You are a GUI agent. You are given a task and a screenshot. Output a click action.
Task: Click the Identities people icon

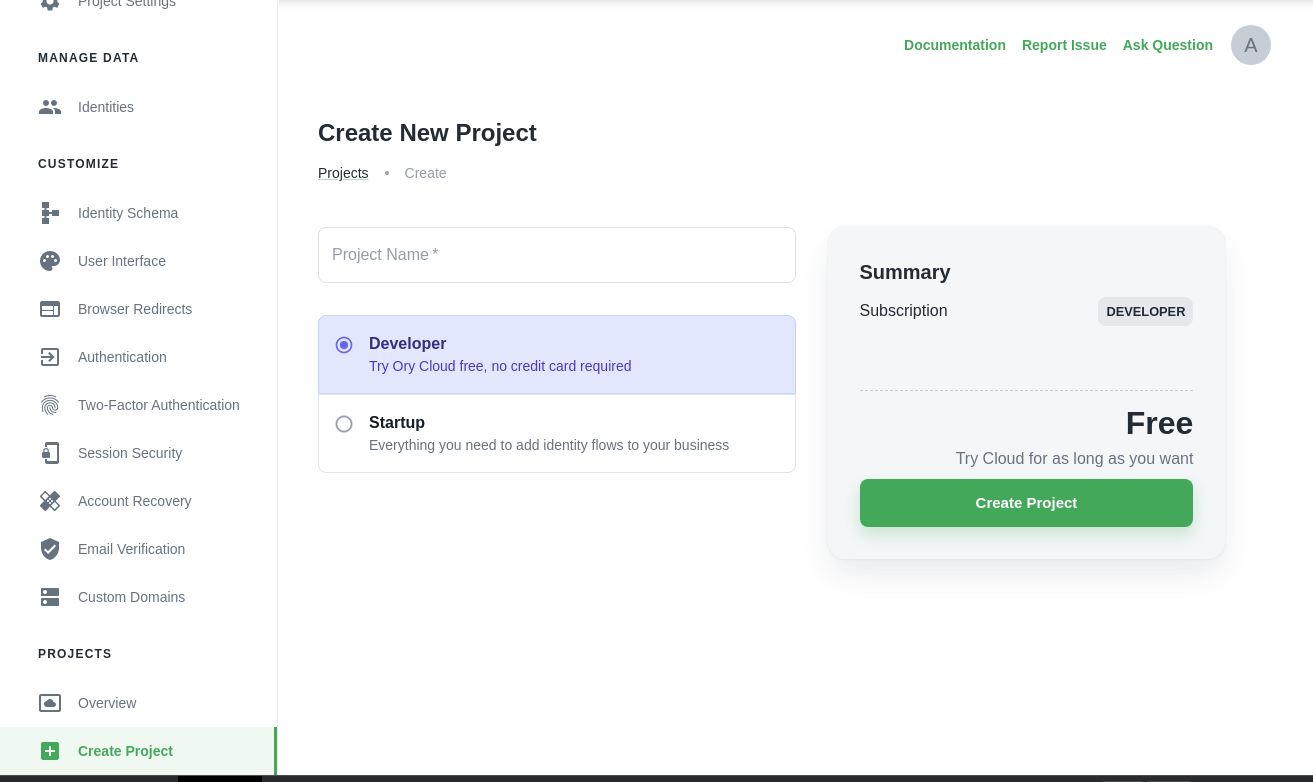tap(50, 107)
